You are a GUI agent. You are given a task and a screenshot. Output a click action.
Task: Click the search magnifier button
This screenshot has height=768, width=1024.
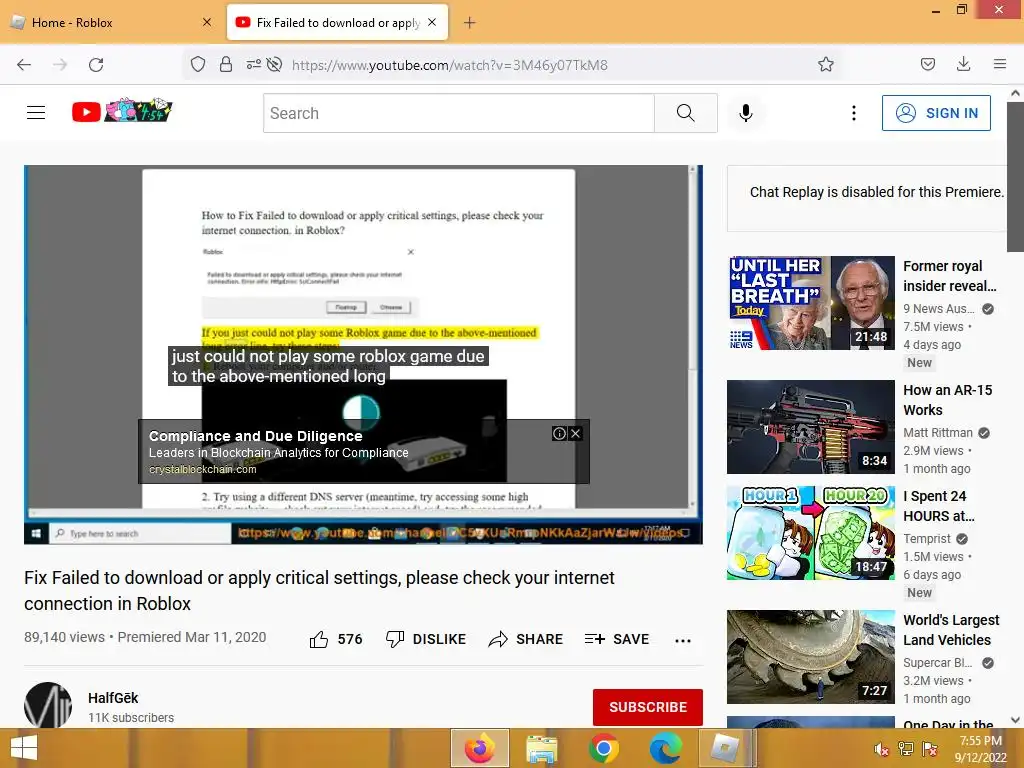pyautogui.click(x=686, y=113)
